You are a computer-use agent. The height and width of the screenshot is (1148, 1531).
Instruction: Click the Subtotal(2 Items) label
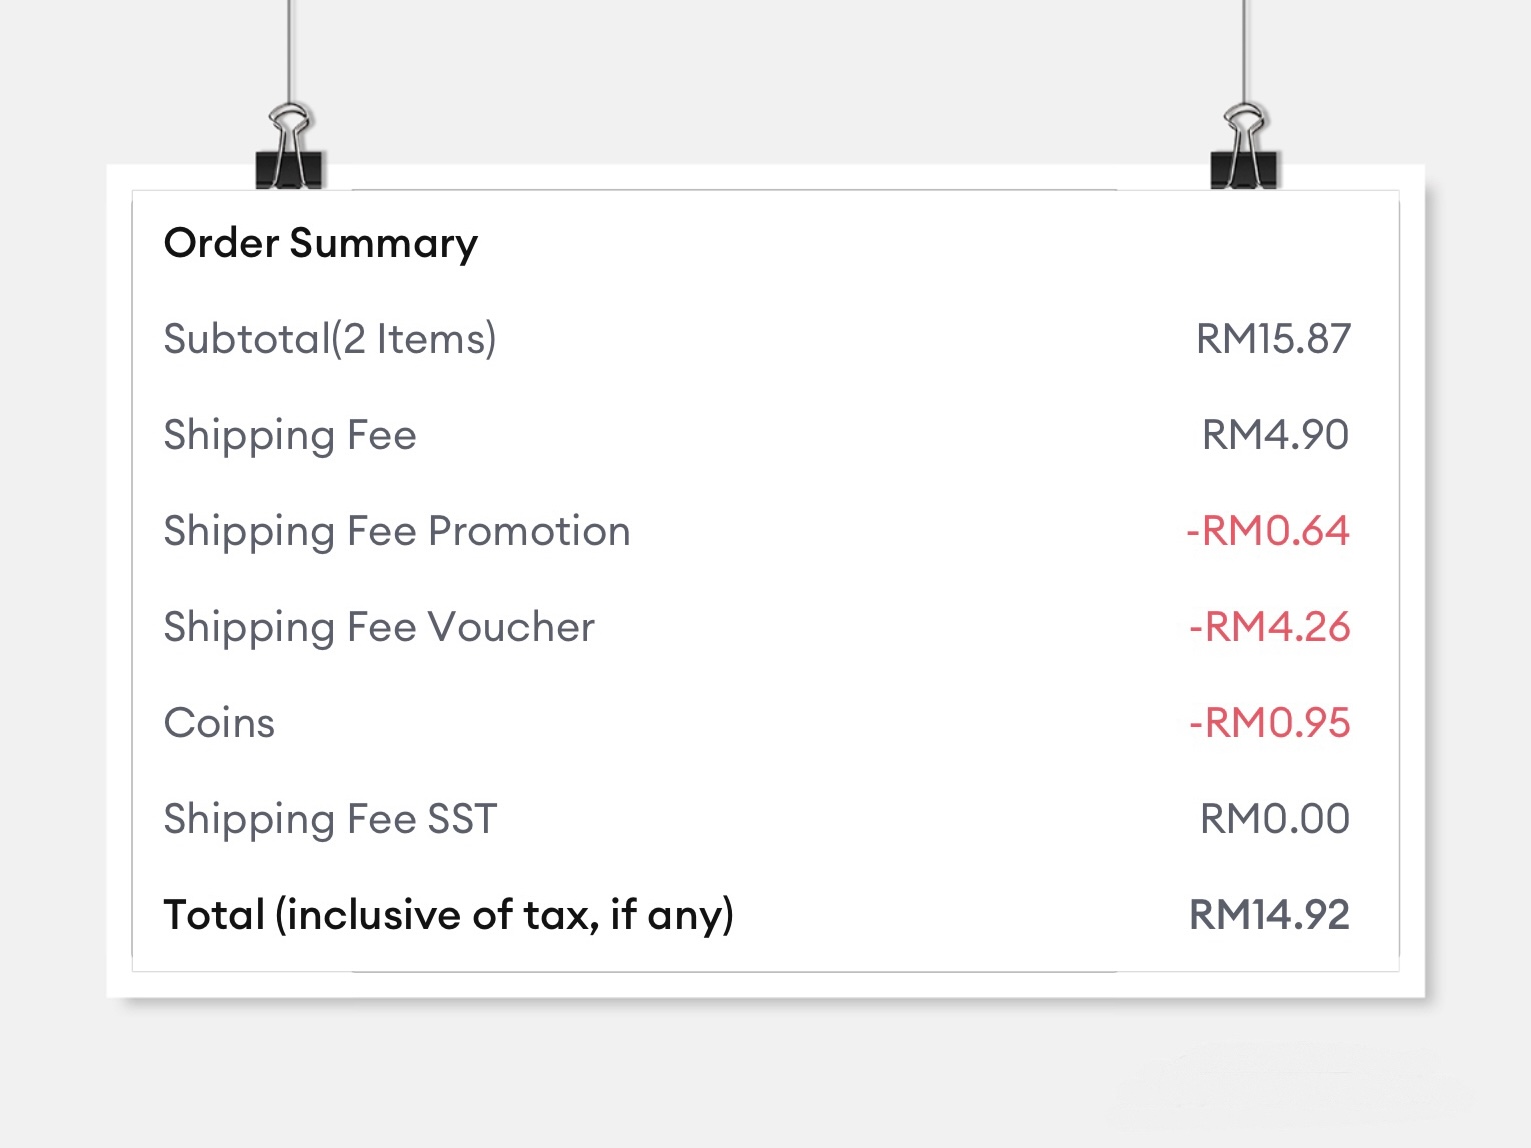point(330,339)
